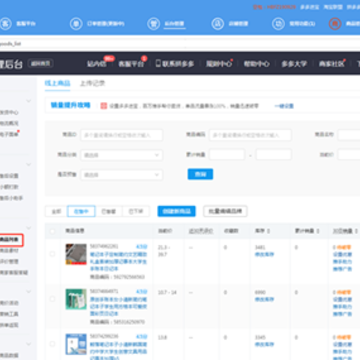Click 修改库存 under stock 3481
The width and height of the screenshot is (360, 360).
coord(264,254)
